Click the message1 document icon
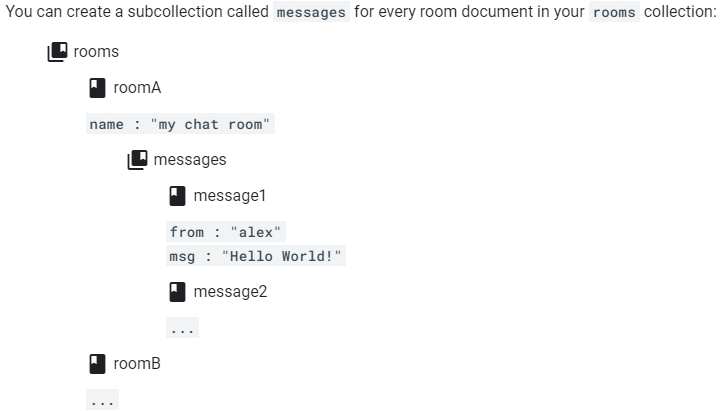Screen dimensions: 723x411 click(178, 196)
